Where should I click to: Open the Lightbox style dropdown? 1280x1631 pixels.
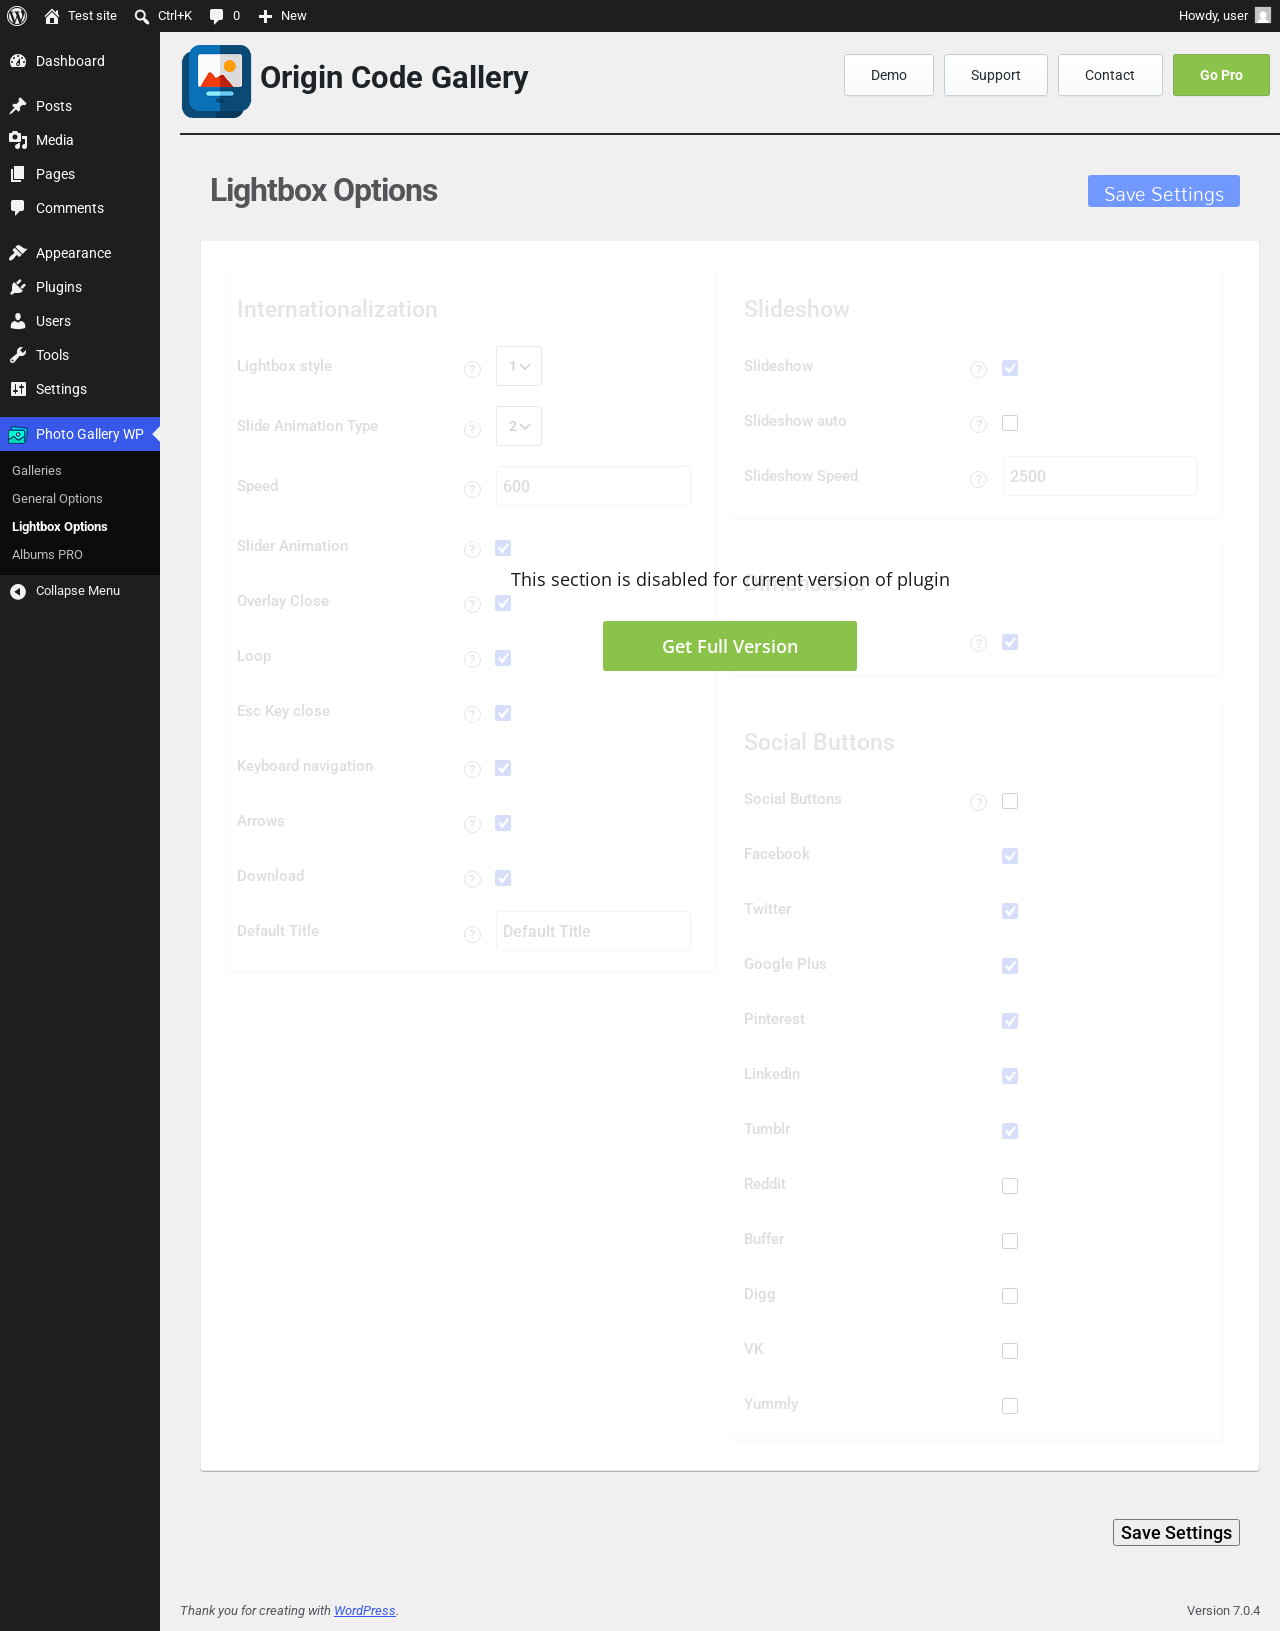[519, 366]
